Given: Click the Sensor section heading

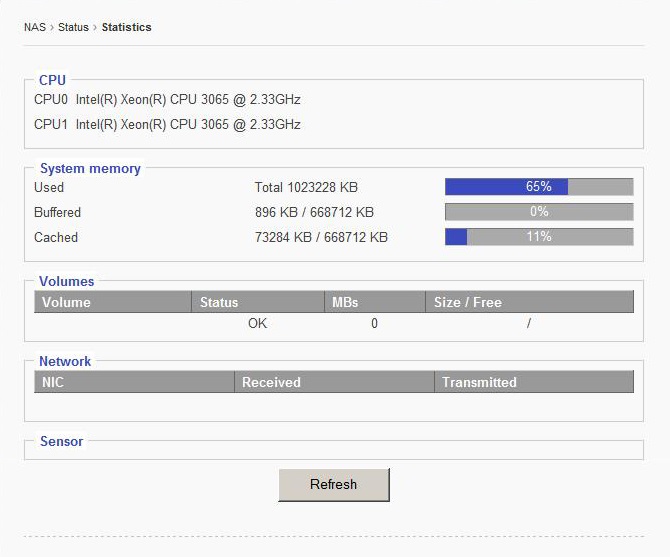Looking at the screenshot, I should [x=61, y=441].
